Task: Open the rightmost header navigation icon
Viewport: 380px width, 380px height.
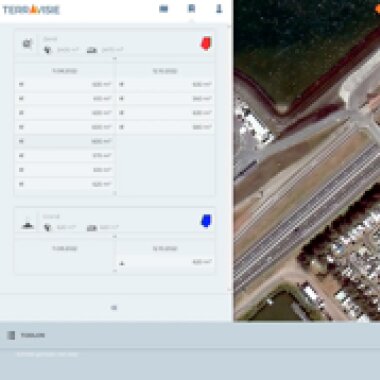Action: click(219, 9)
